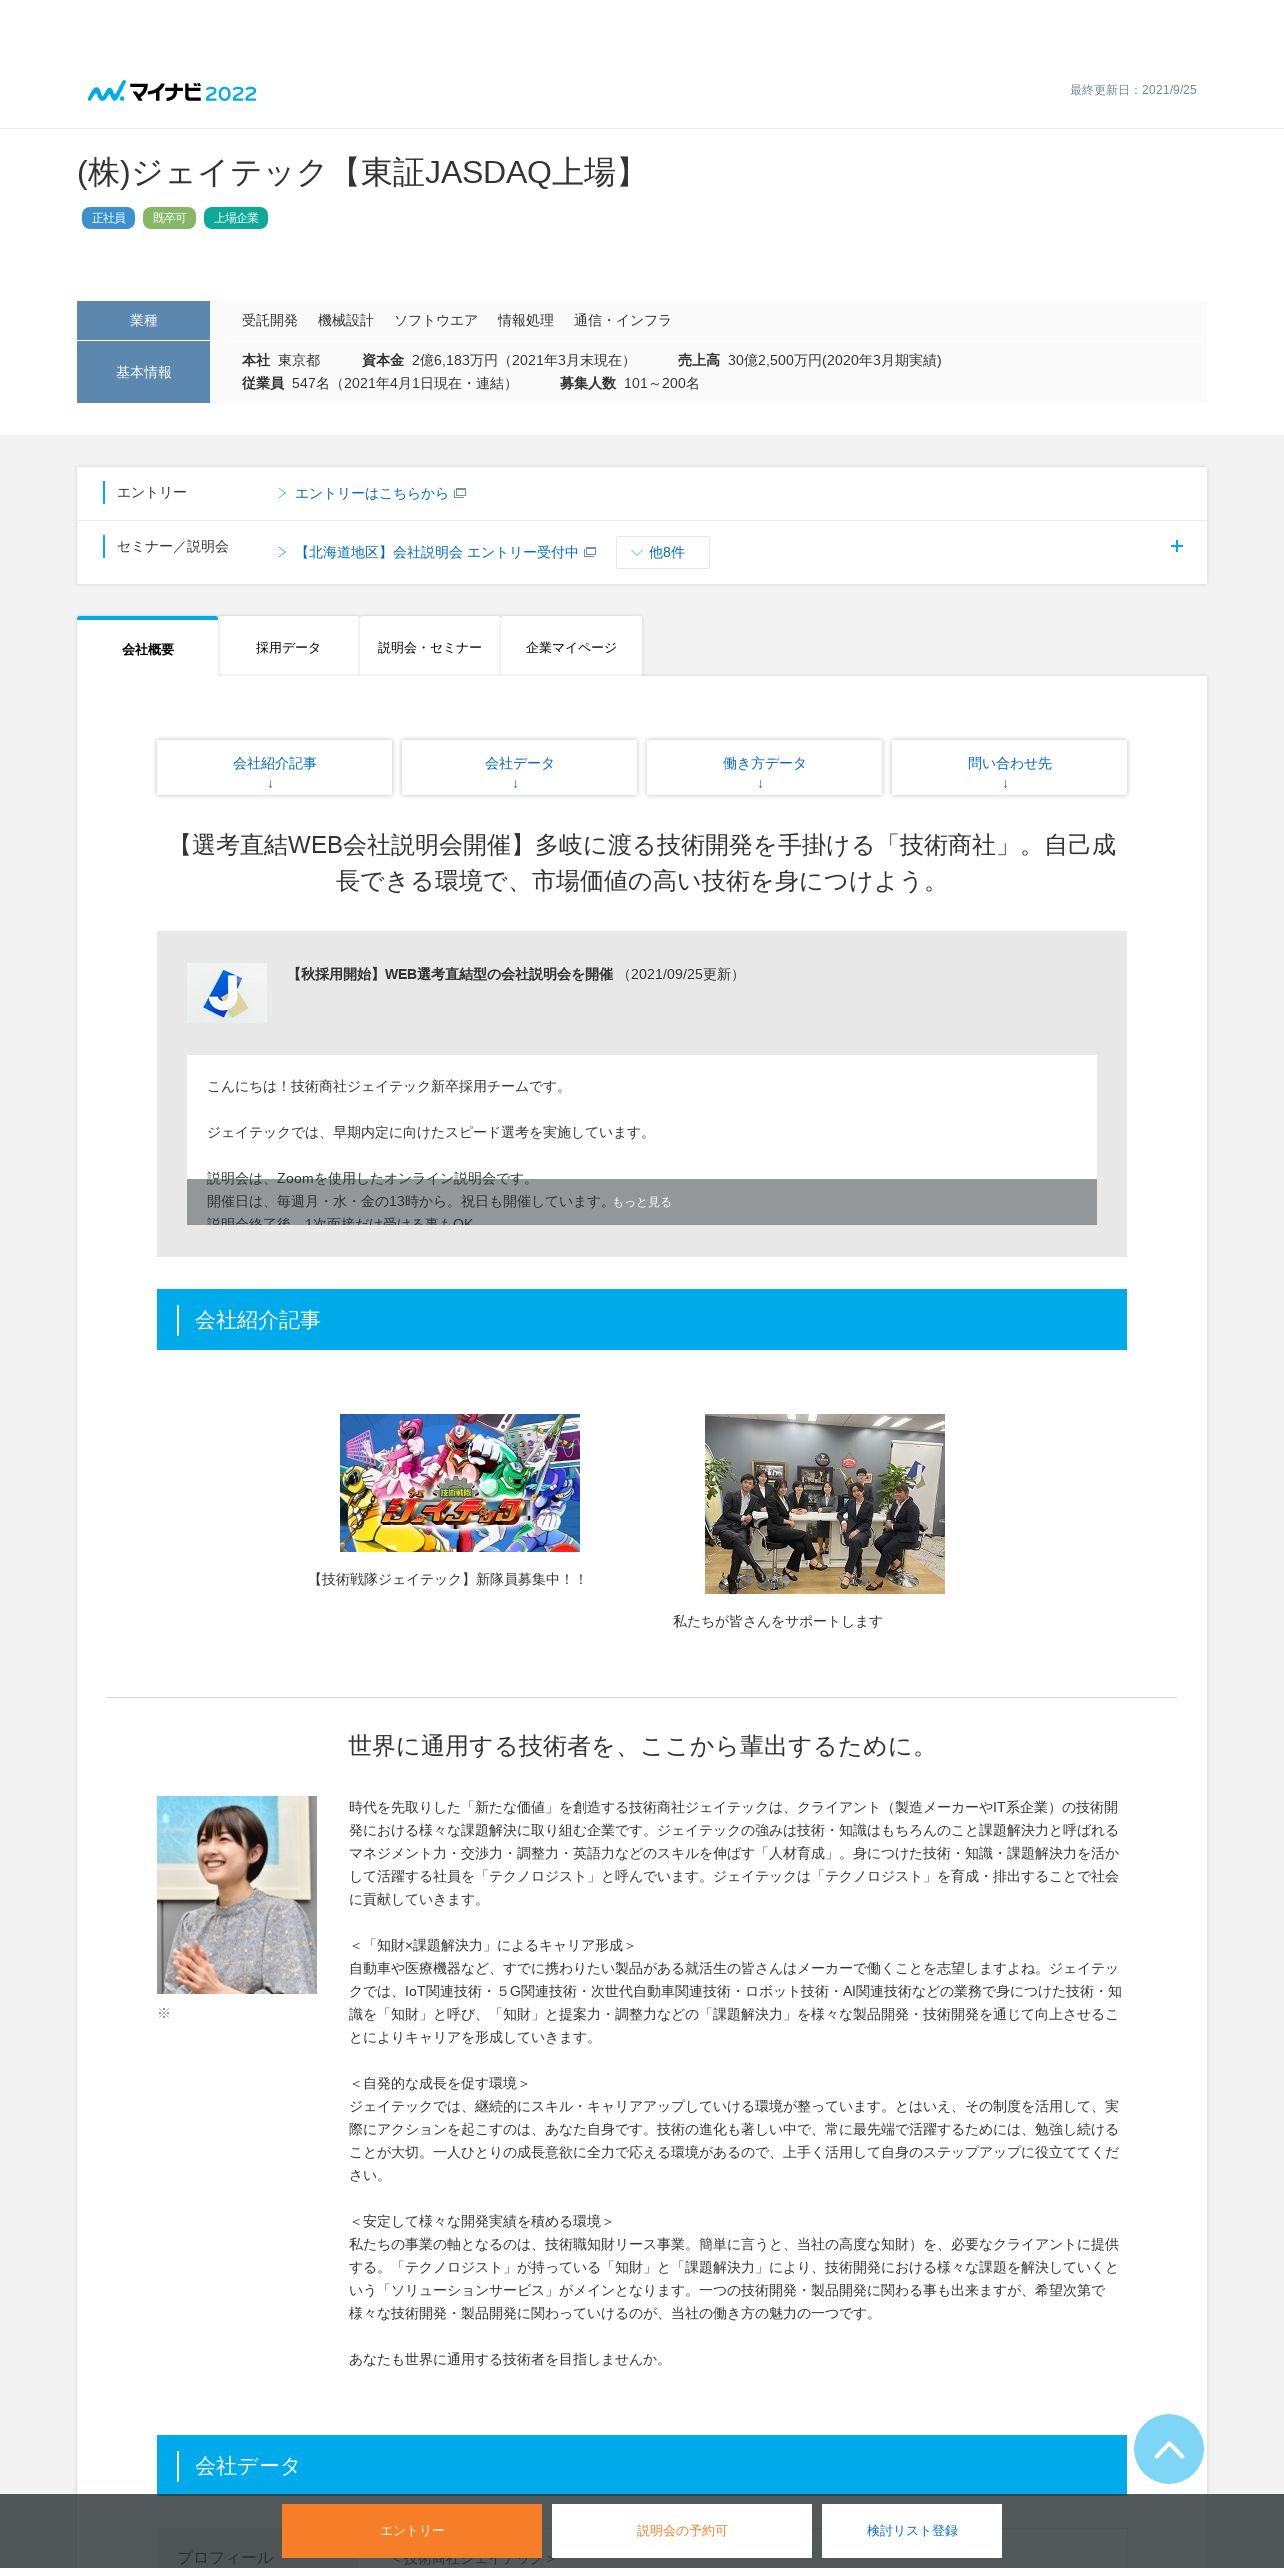Click external-link icon beside 北海道地区 seminar
1284x2568 pixels.
pyautogui.click(x=590, y=552)
